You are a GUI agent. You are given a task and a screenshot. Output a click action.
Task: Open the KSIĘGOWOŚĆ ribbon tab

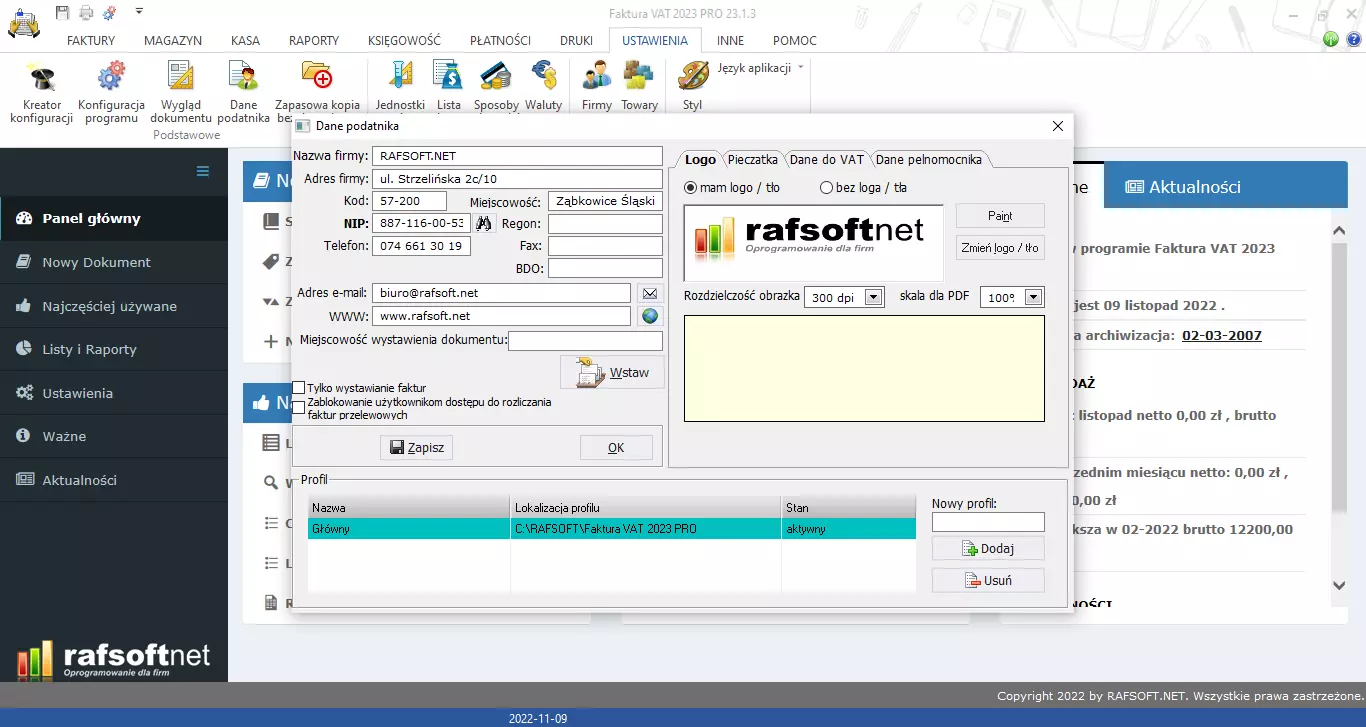pyautogui.click(x=404, y=41)
